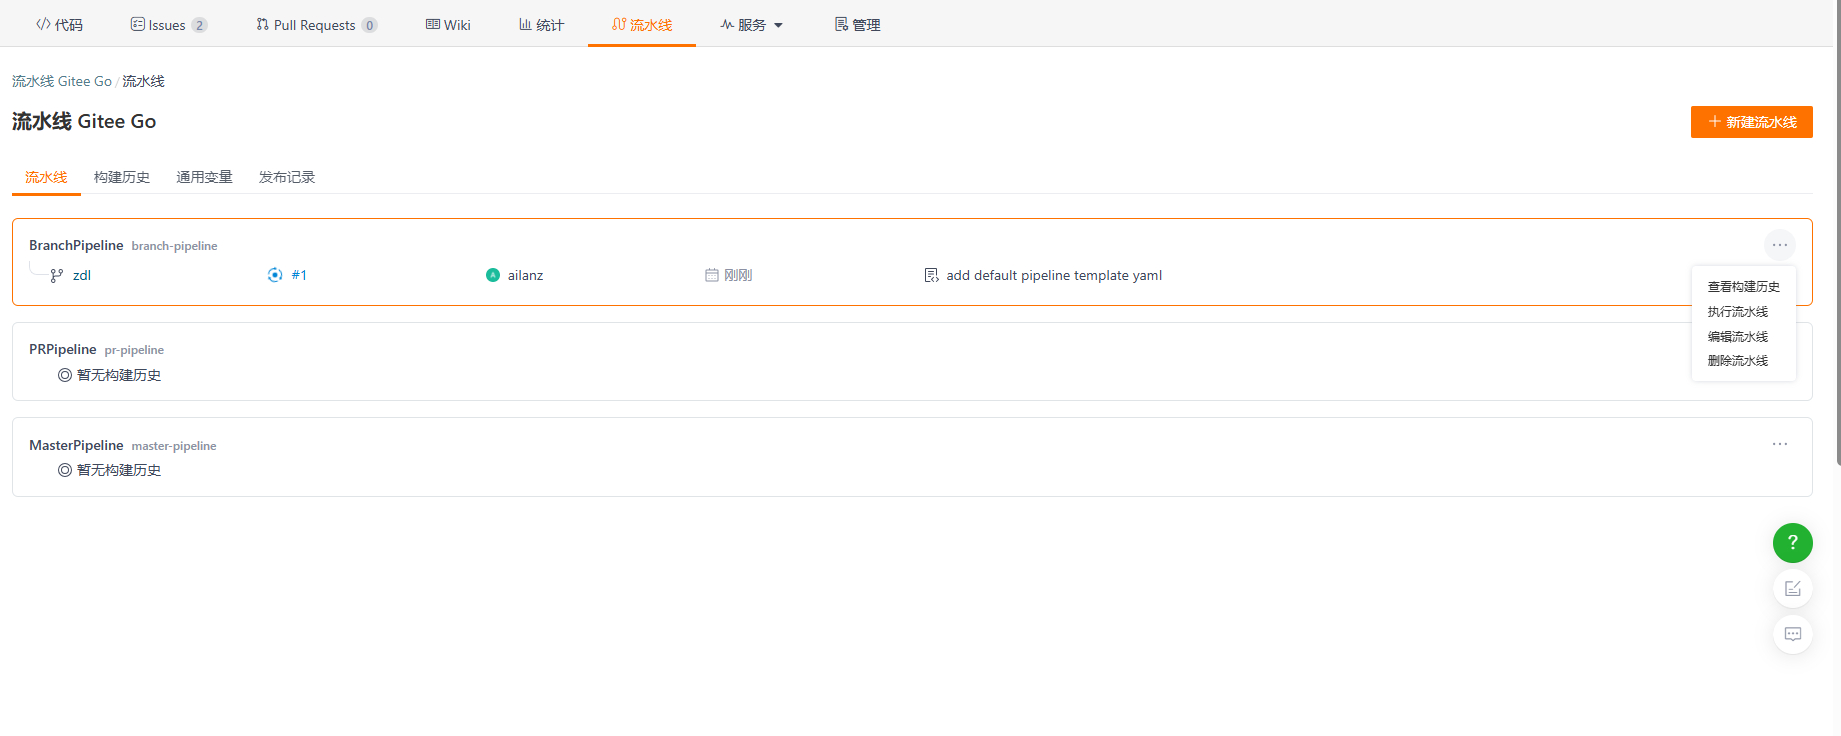Expand the 服务 dropdown menu
This screenshot has width=1841, height=736.
point(752,25)
